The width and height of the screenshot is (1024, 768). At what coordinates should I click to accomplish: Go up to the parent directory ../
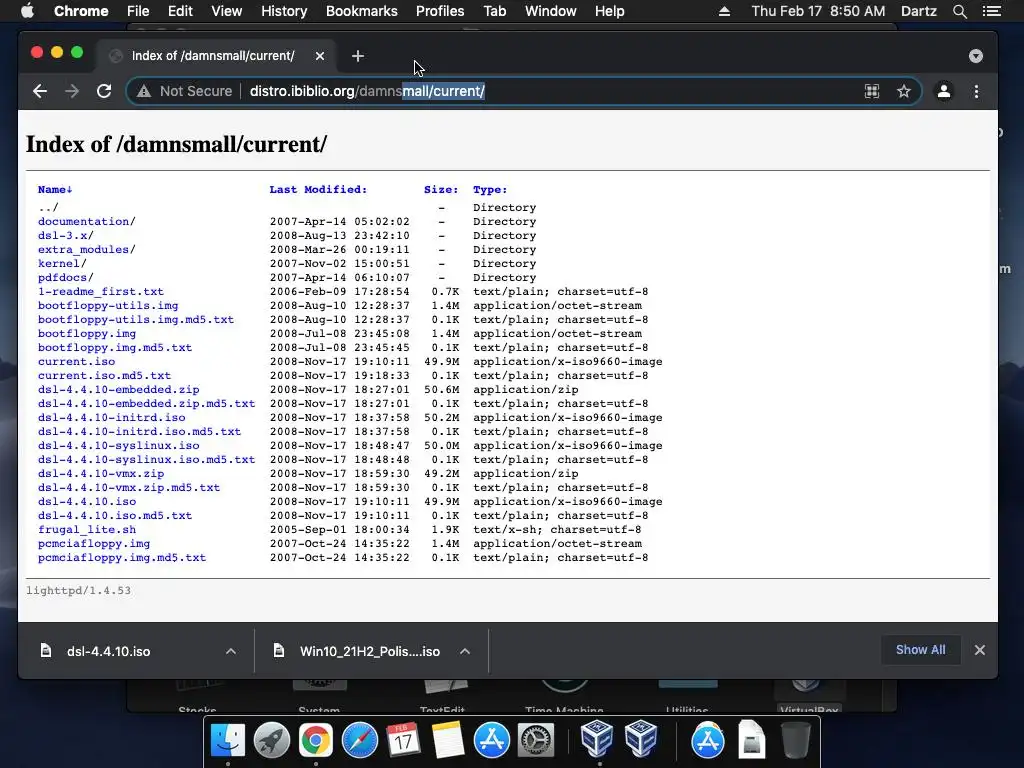click(x=48, y=208)
